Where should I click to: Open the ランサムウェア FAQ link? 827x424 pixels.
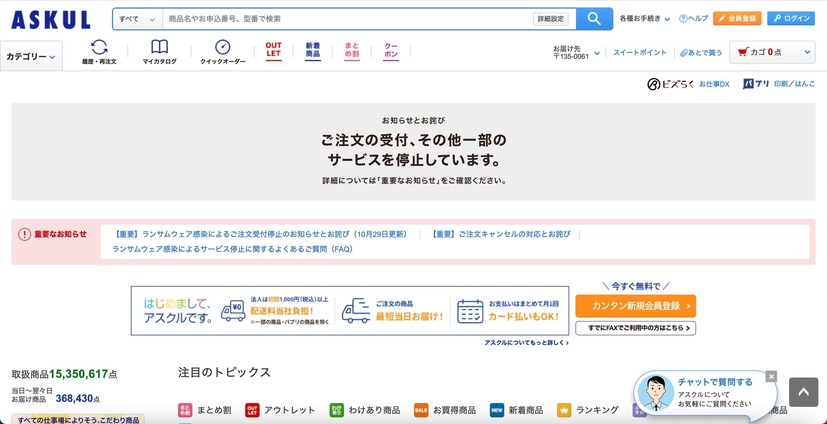[x=233, y=249]
